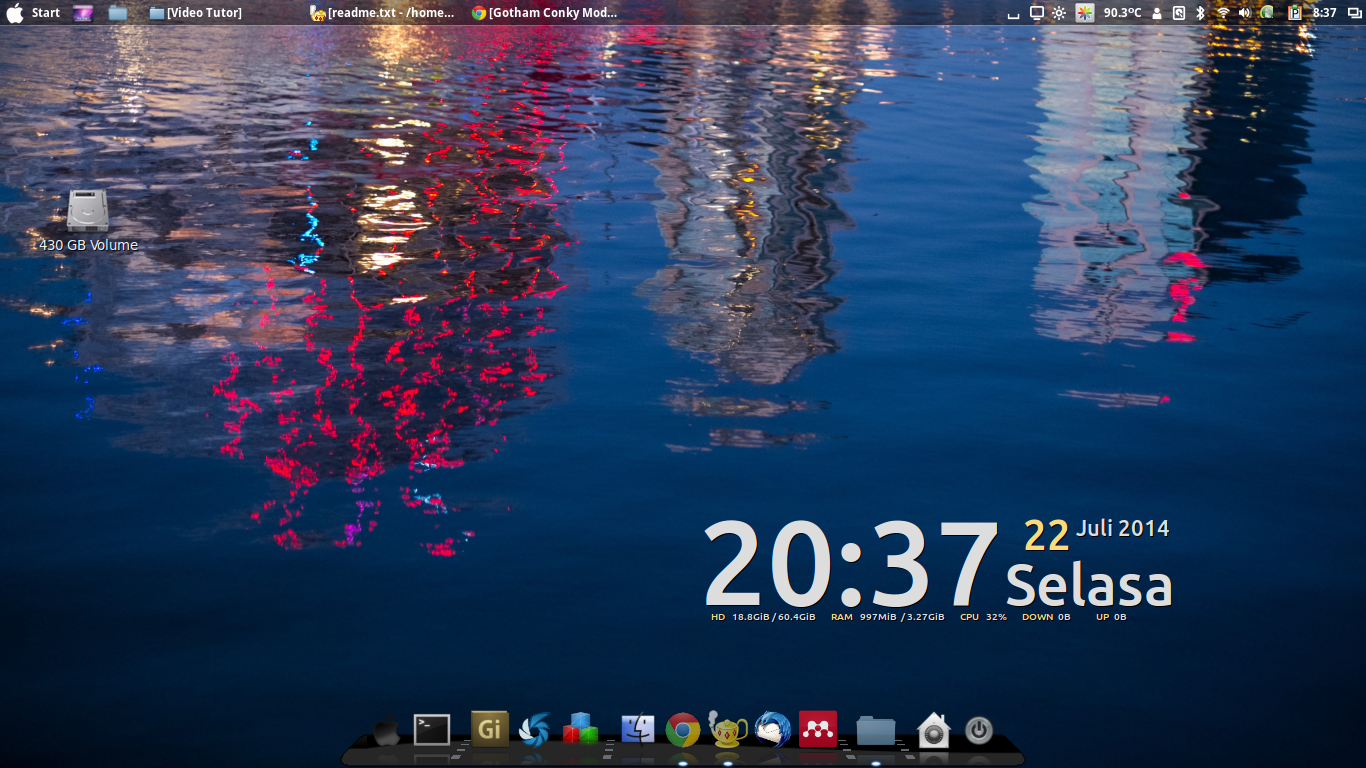This screenshot has height=768, width=1366.
Task: Click the Selasa day name text
Action: coord(1088,585)
